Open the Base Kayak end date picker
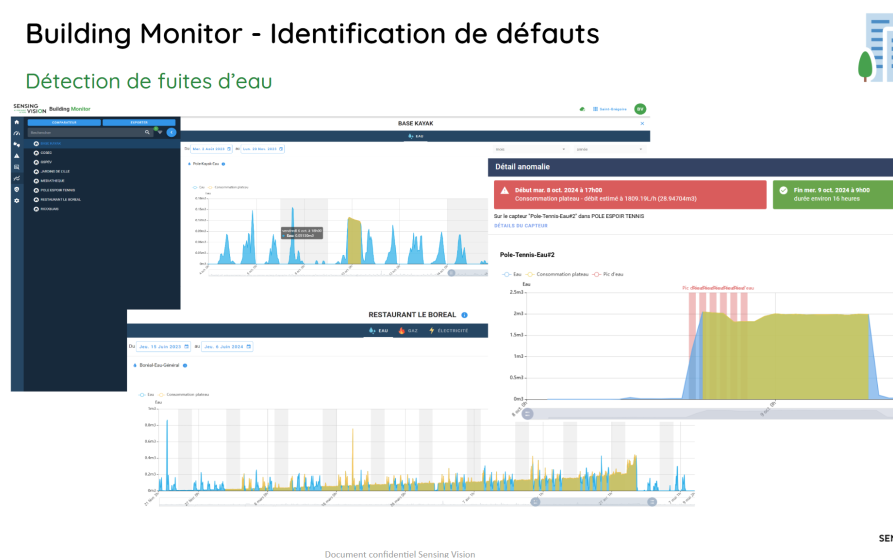Screen dimensions: 893x558 (x=263, y=149)
